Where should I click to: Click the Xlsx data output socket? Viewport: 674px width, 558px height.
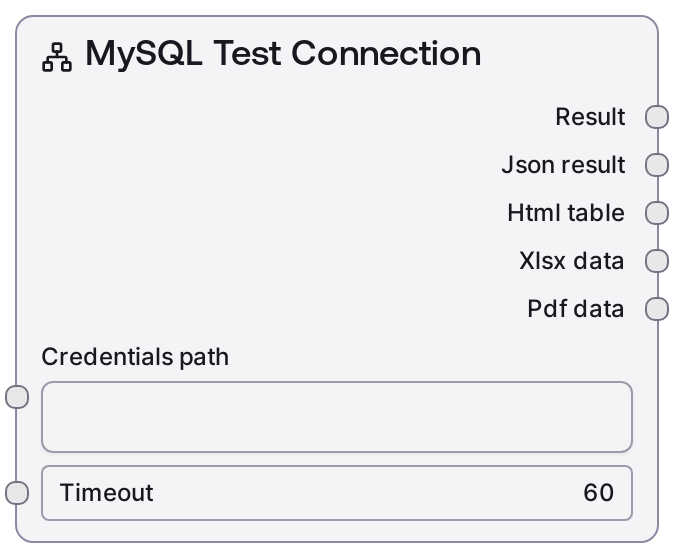656,261
